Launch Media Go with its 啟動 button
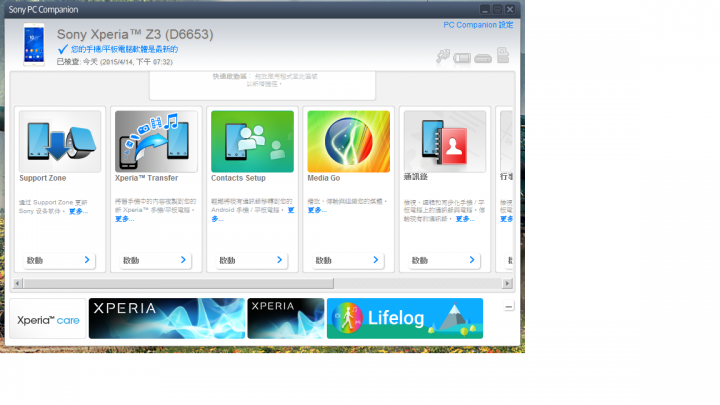 point(348,260)
